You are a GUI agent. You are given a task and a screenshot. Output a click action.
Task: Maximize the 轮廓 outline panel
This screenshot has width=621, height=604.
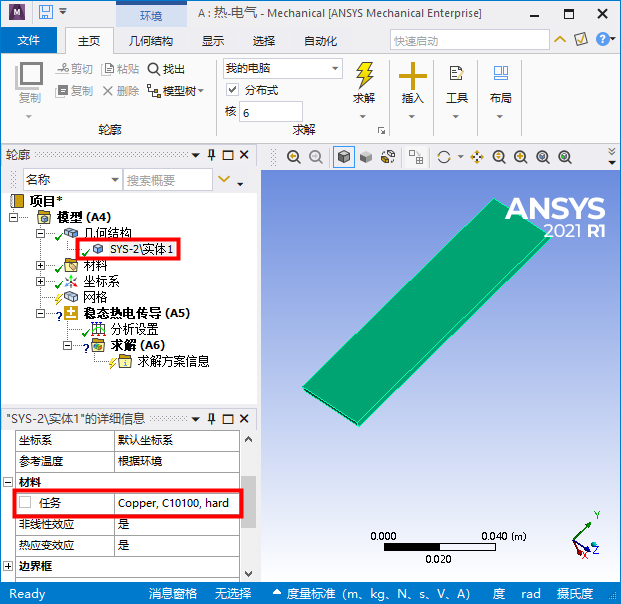tap(228, 155)
